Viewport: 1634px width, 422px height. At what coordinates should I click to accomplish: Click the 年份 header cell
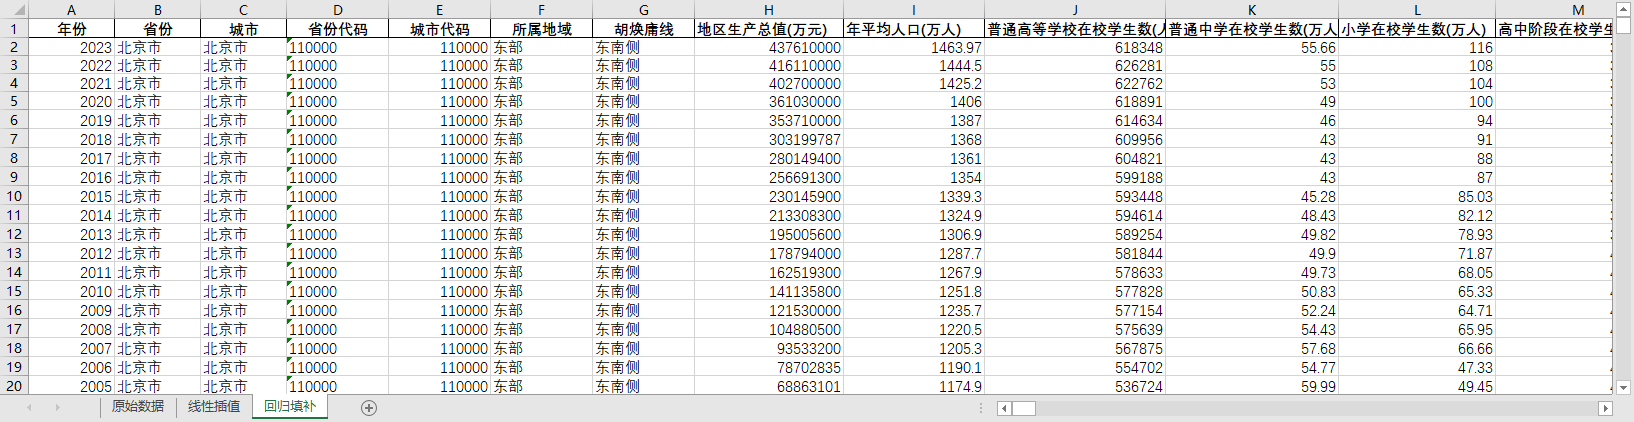[x=71, y=29]
